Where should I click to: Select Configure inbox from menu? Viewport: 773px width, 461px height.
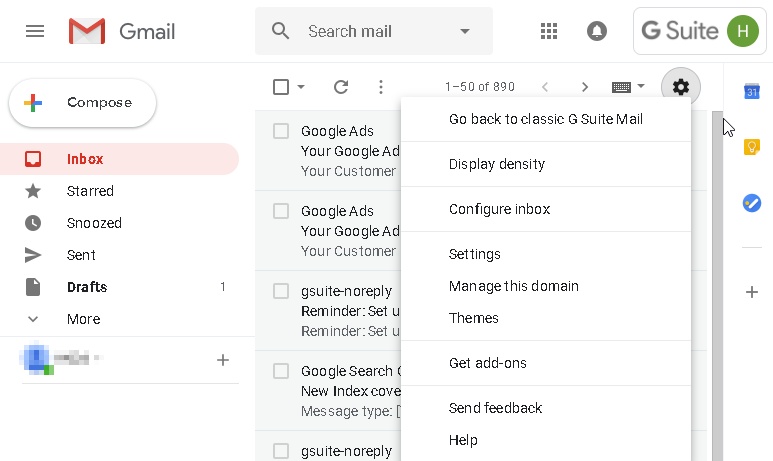point(546,209)
